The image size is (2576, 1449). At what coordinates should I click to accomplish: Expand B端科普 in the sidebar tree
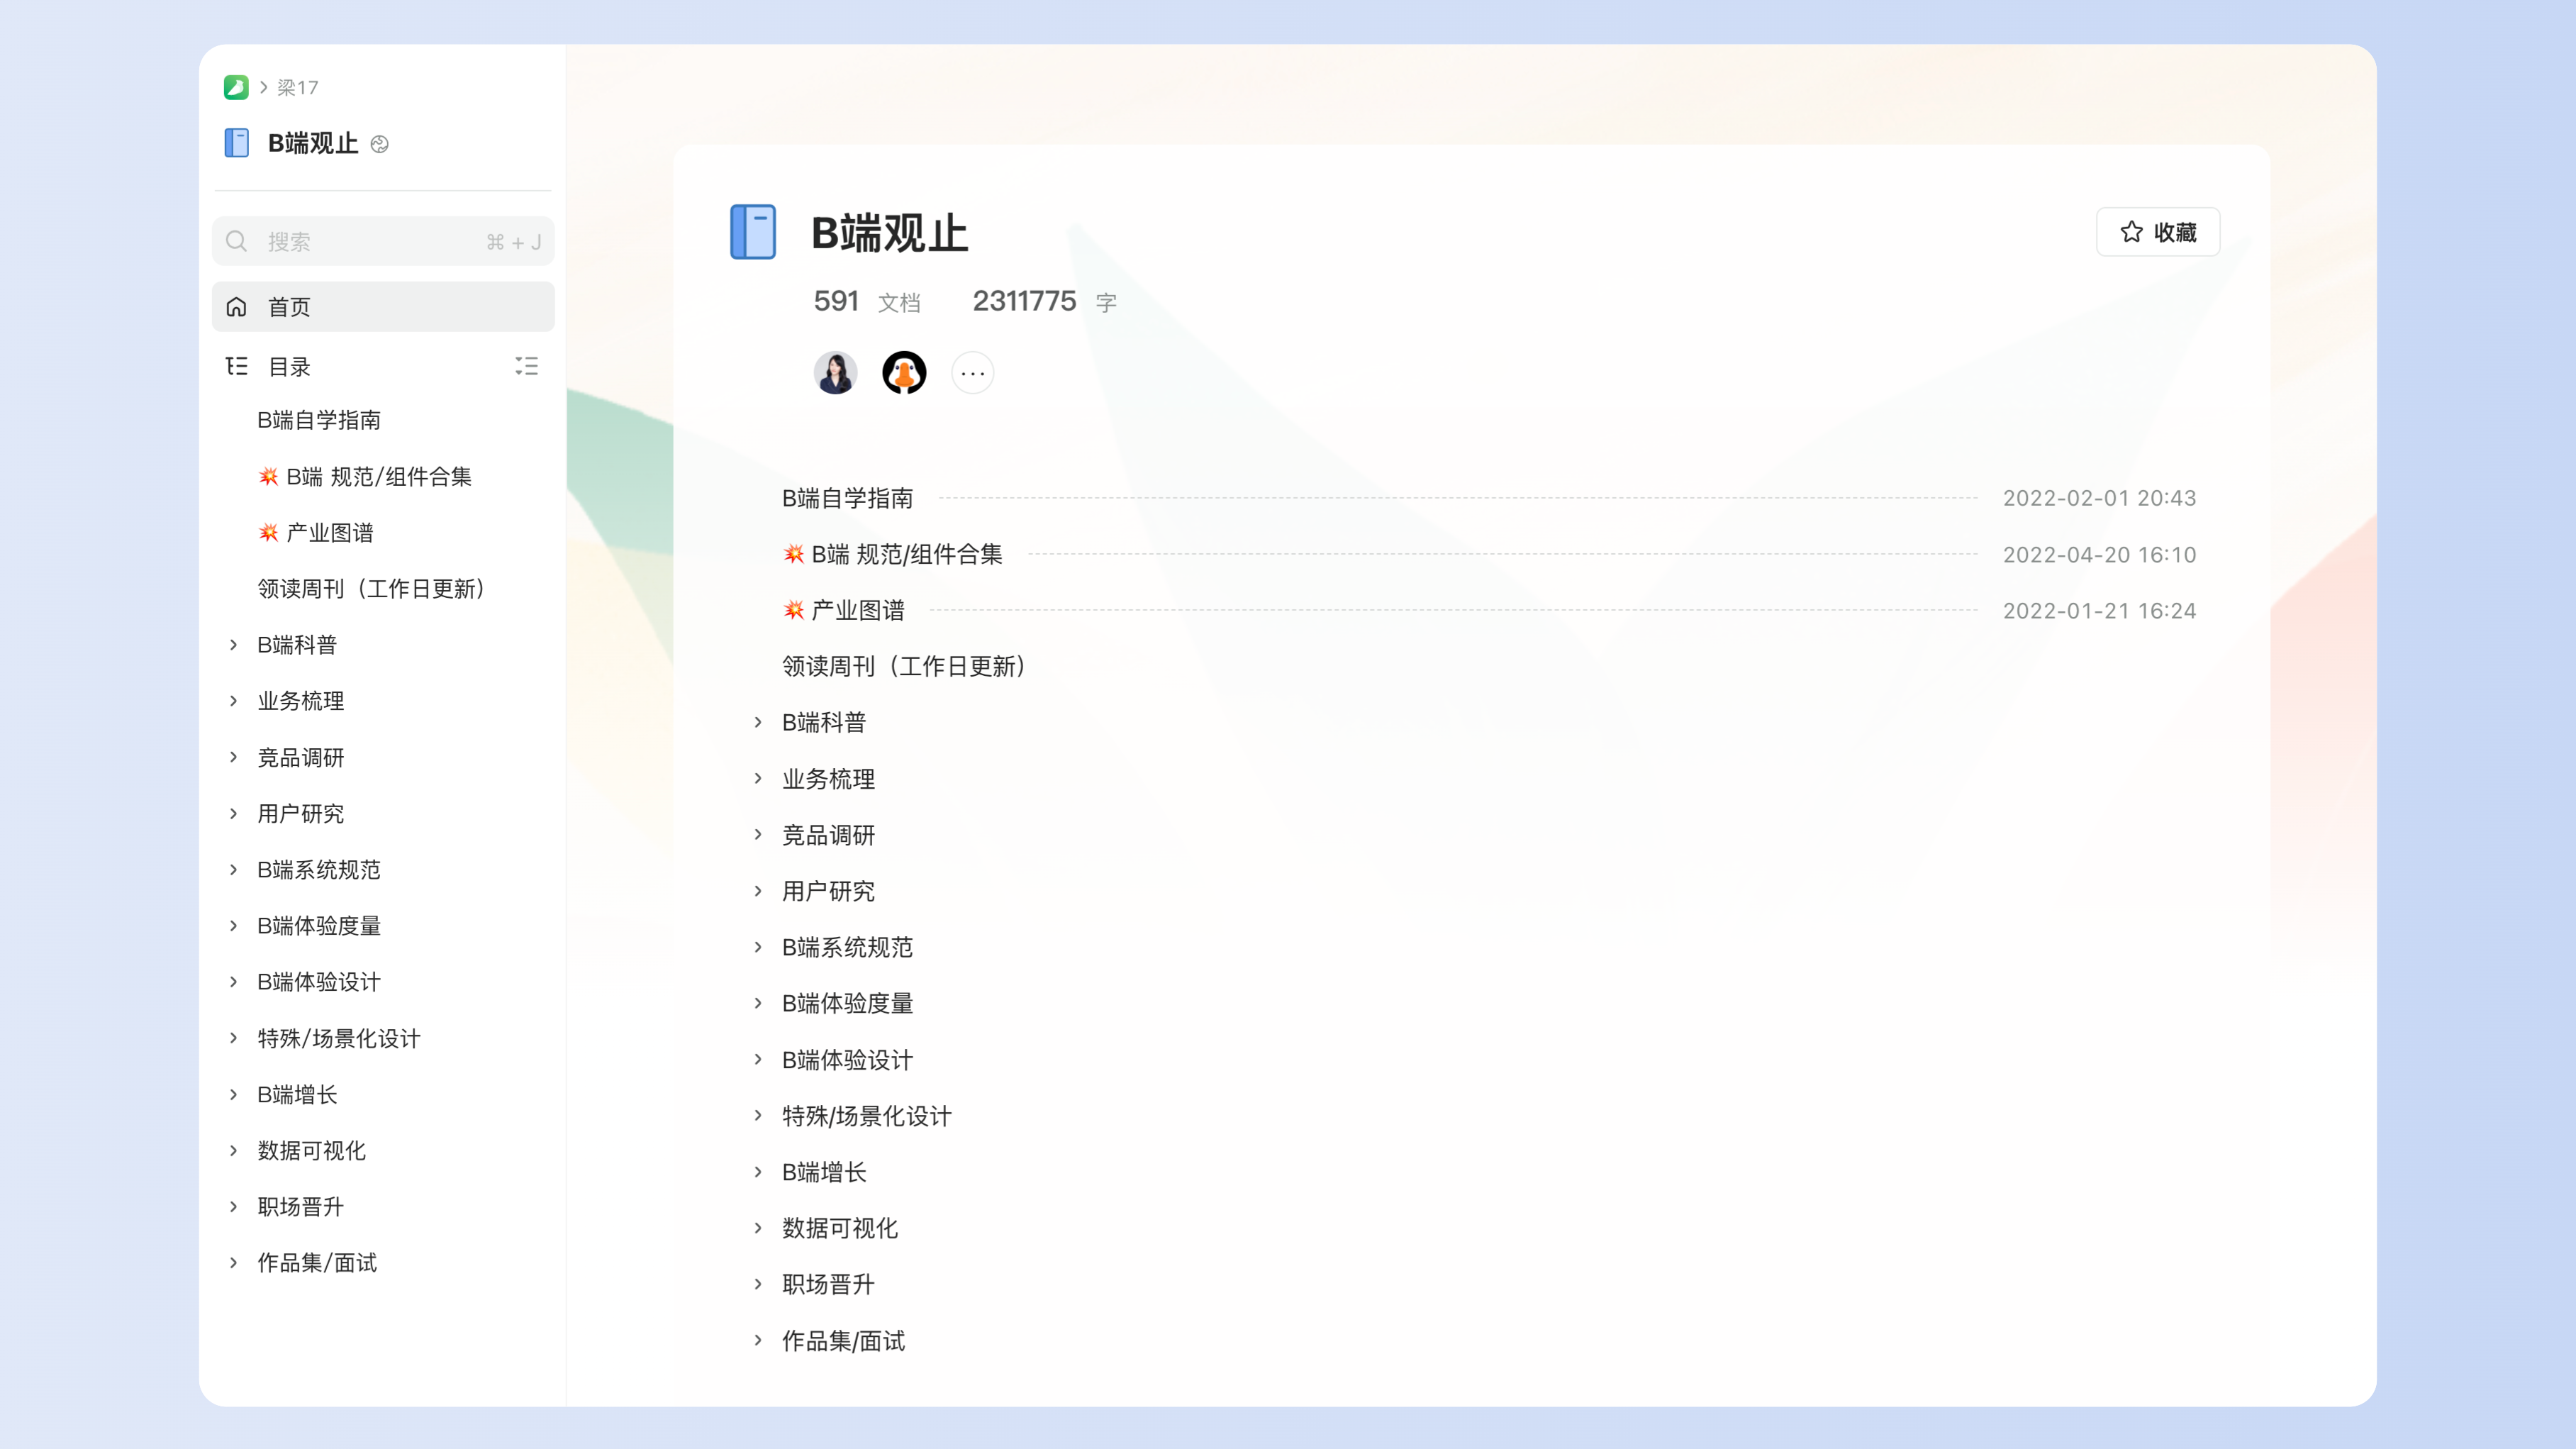click(233, 645)
